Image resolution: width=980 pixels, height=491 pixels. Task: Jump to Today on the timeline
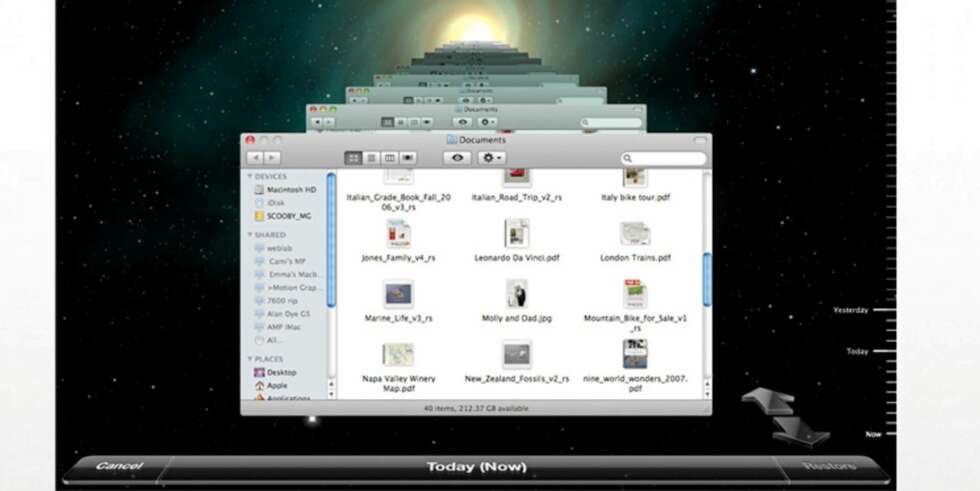click(x=858, y=352)
